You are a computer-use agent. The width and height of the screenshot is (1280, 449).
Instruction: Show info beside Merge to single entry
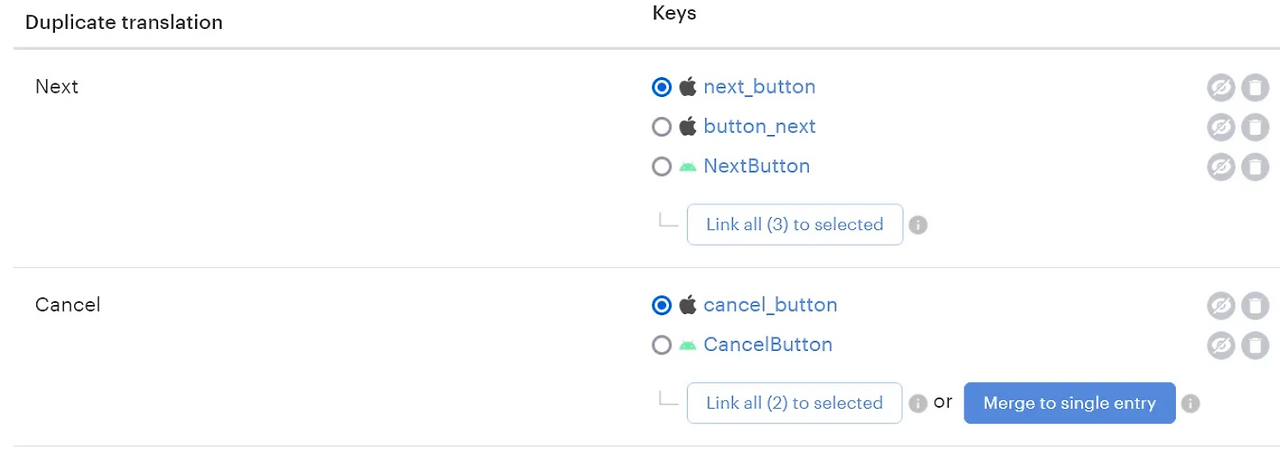1190,404
